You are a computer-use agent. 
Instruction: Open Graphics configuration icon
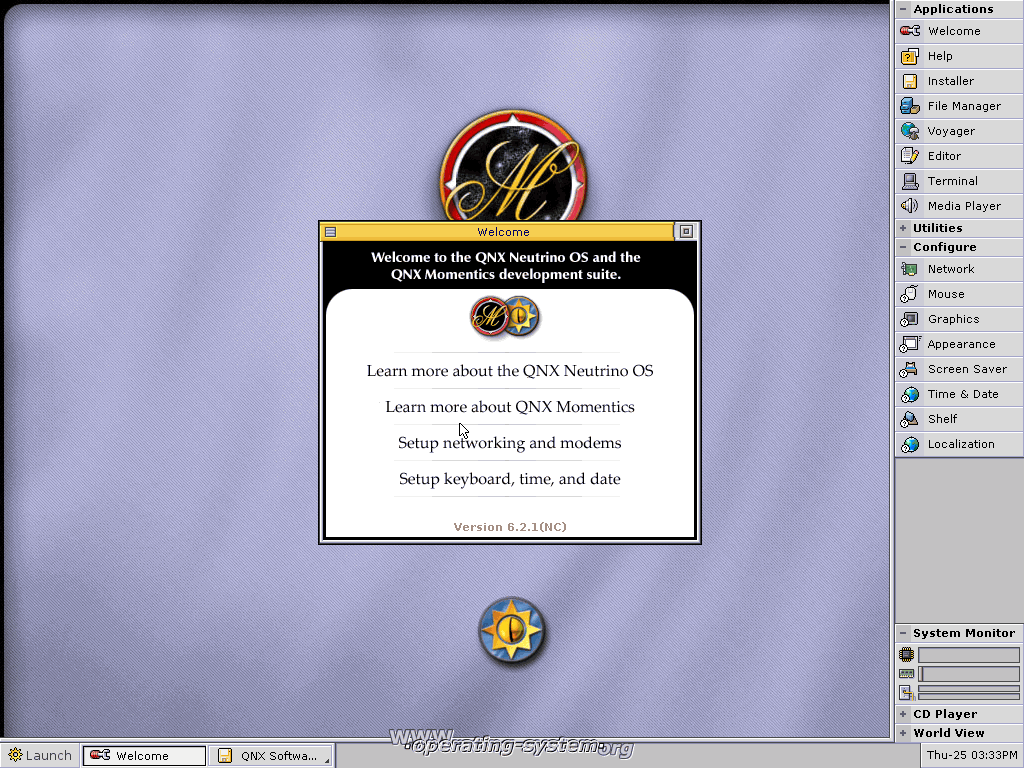point(909,319)
